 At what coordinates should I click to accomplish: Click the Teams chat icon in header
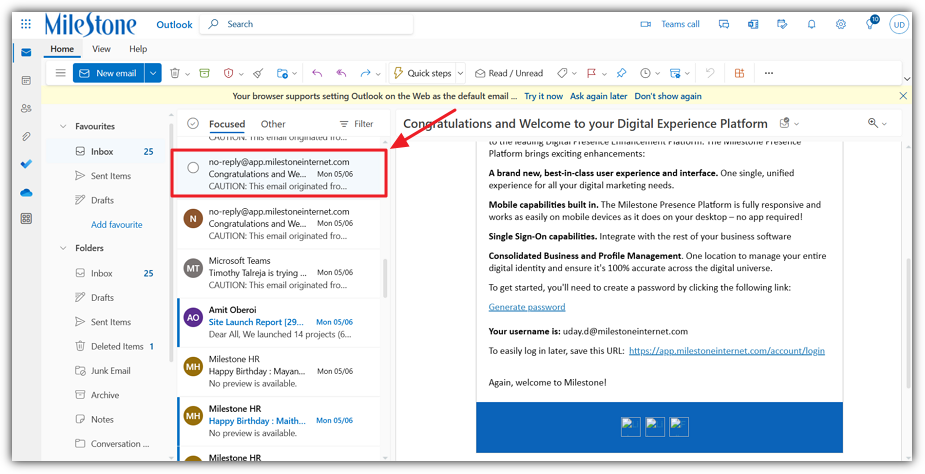point(724,24)
